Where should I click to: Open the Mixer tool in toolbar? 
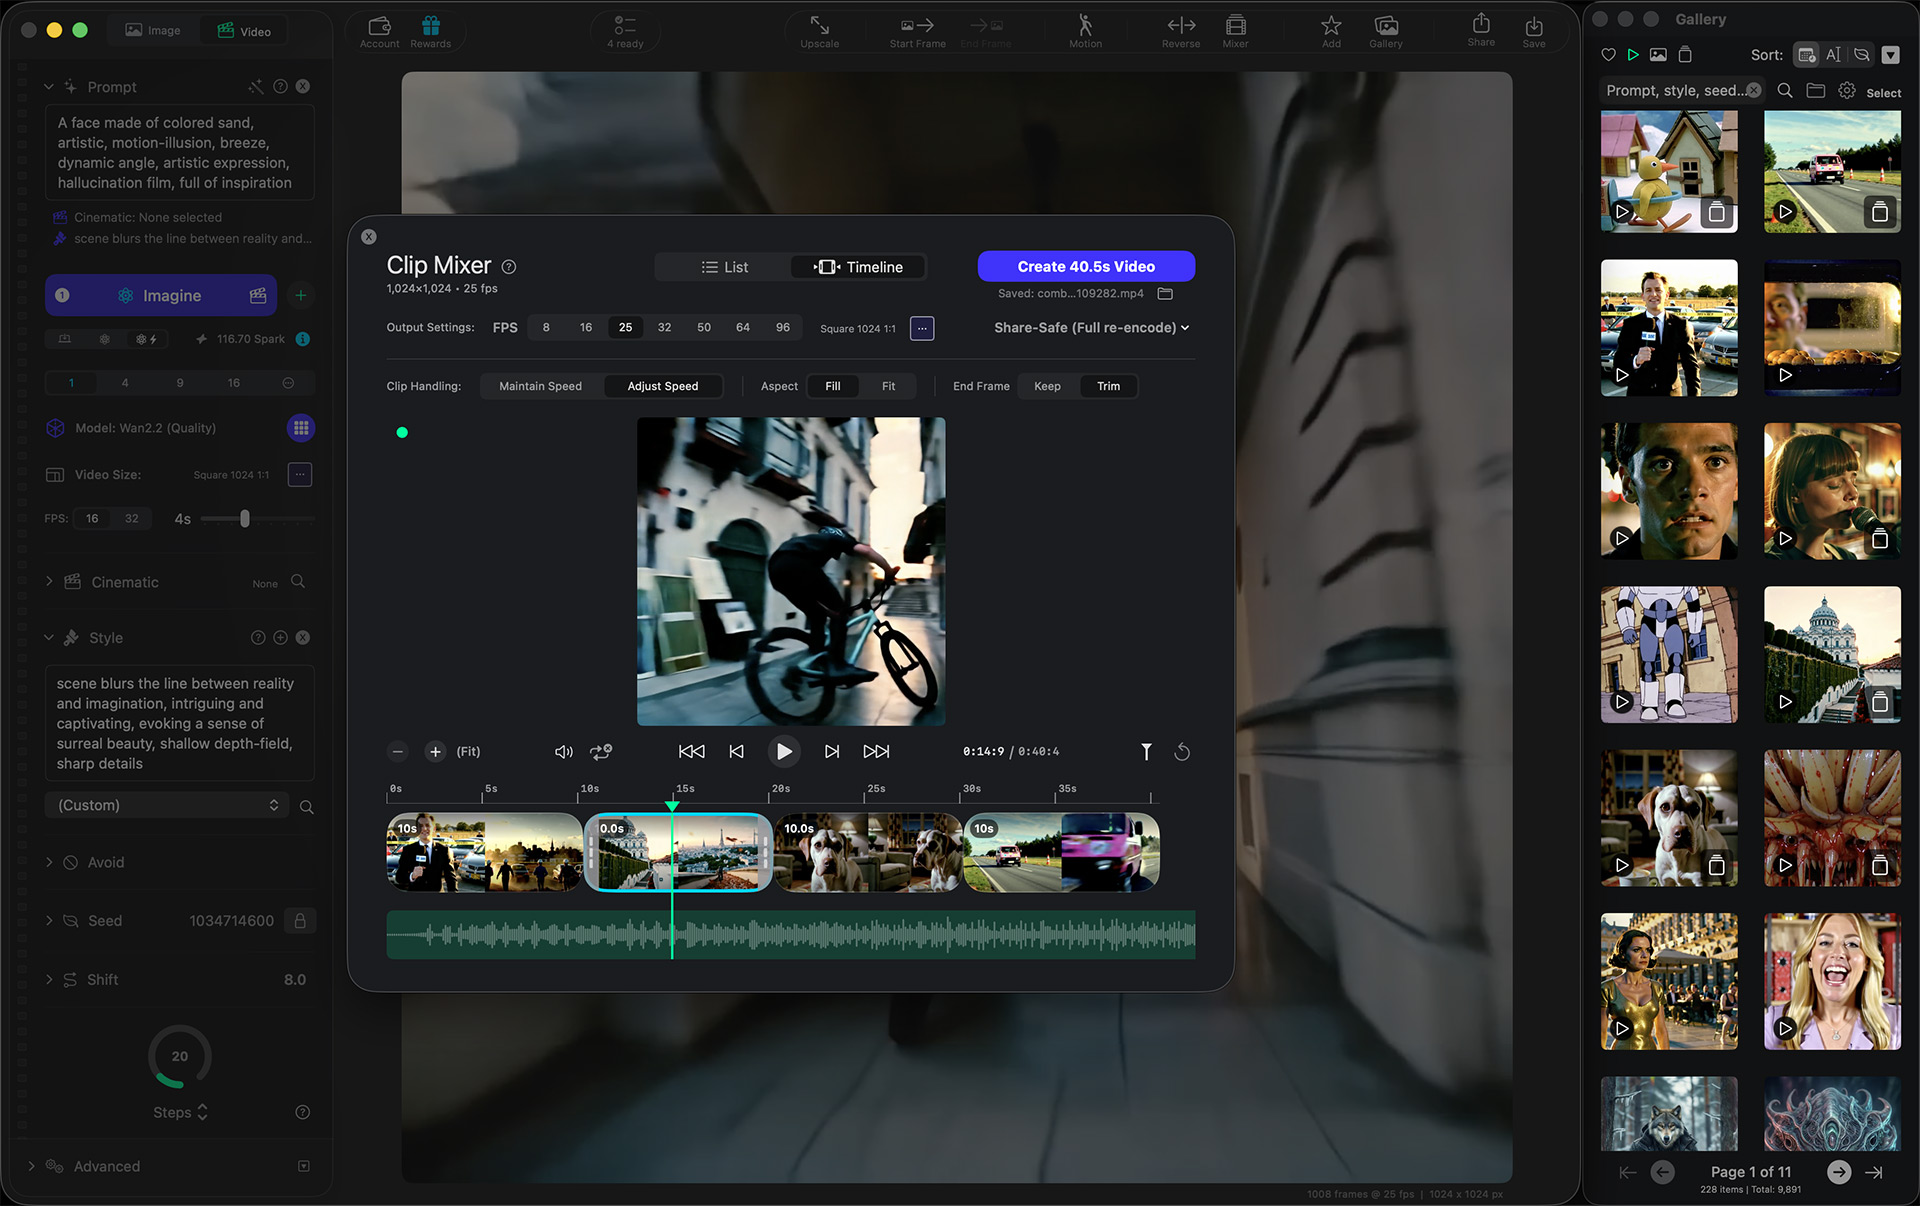[1235, 27]
